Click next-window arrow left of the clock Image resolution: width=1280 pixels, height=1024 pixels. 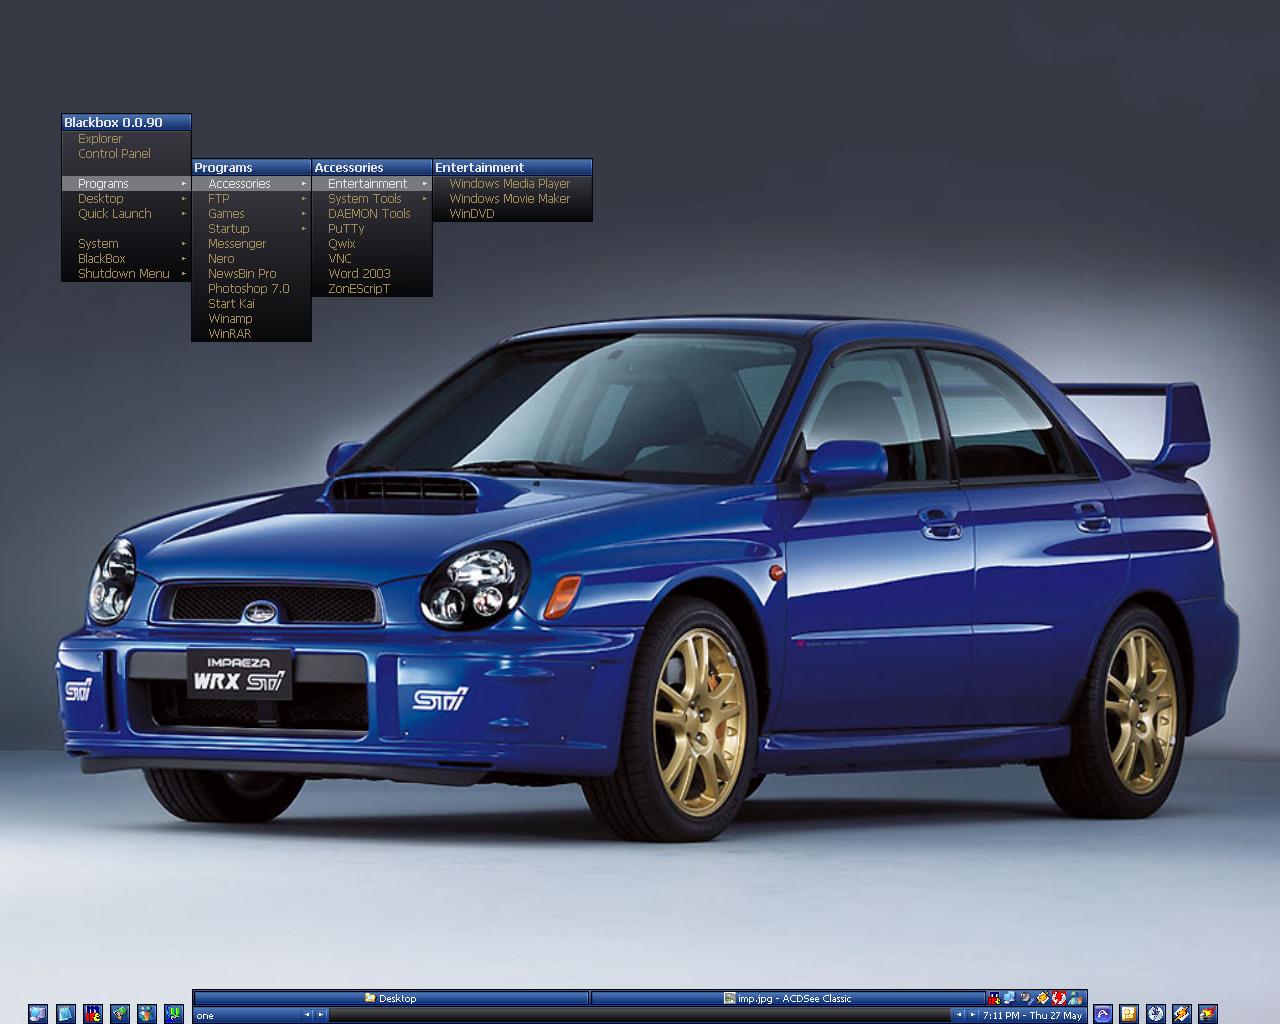pyautogui.click(x=973, y=1015)
